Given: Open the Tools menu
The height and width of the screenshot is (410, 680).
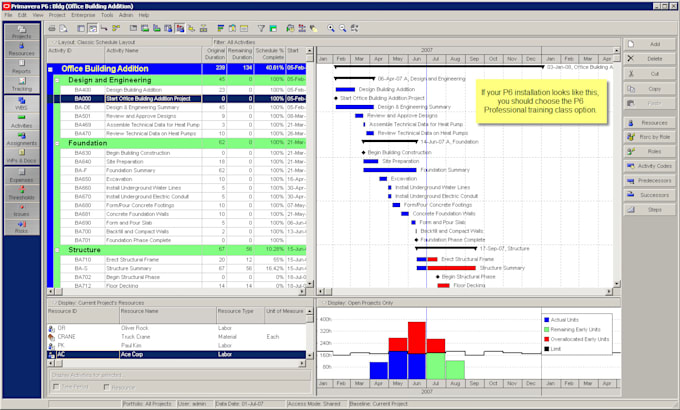Looking at the screenshot, I should 107,15.
